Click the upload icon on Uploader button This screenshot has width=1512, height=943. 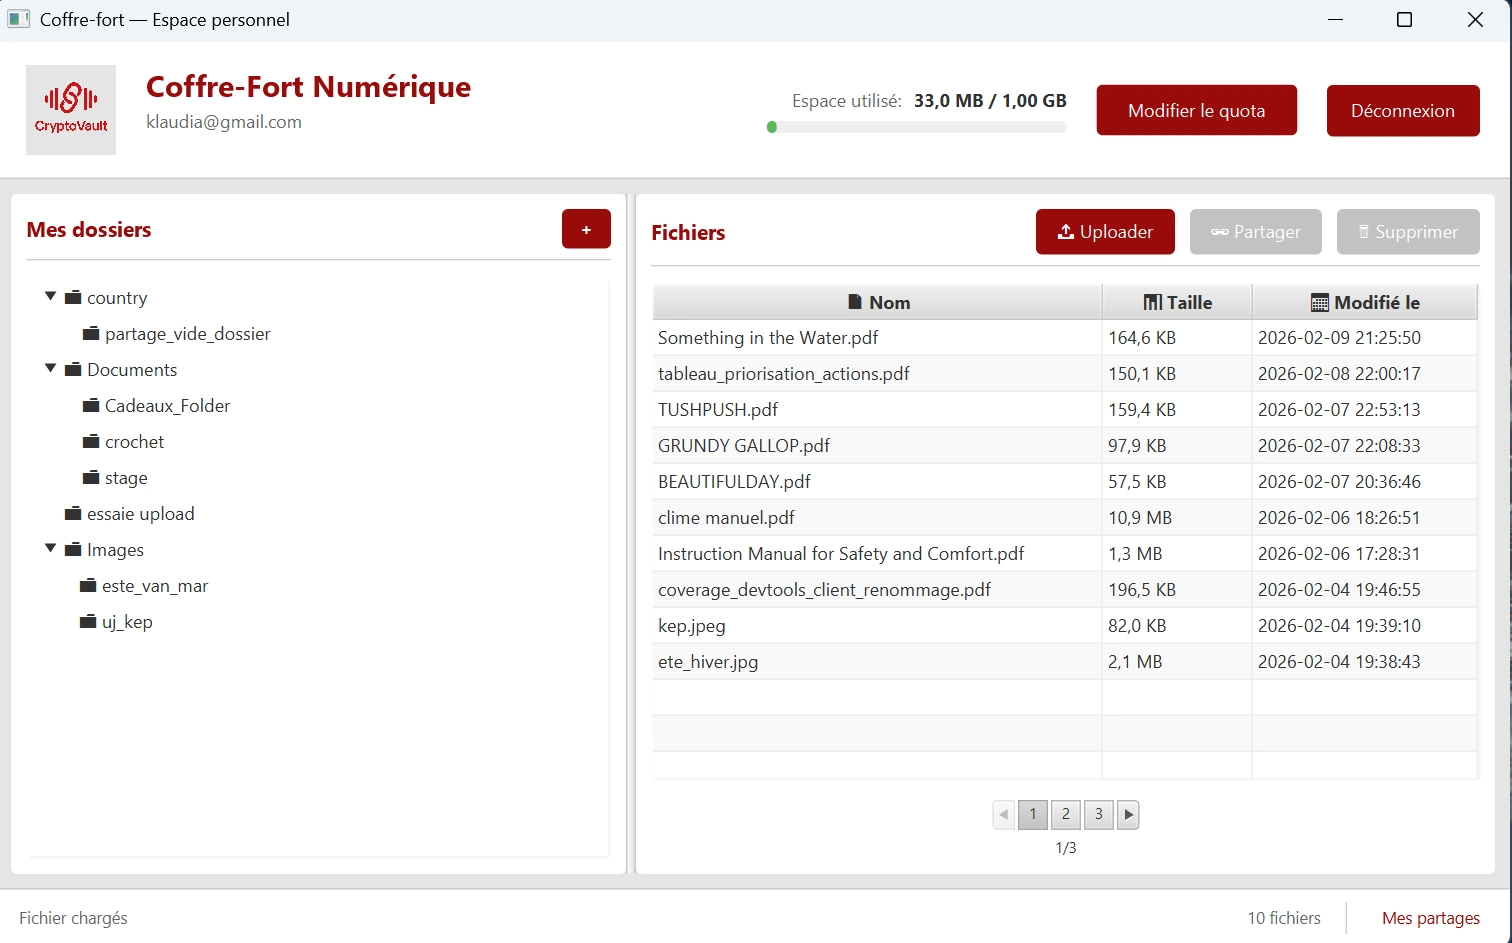tap(1065, 231)
